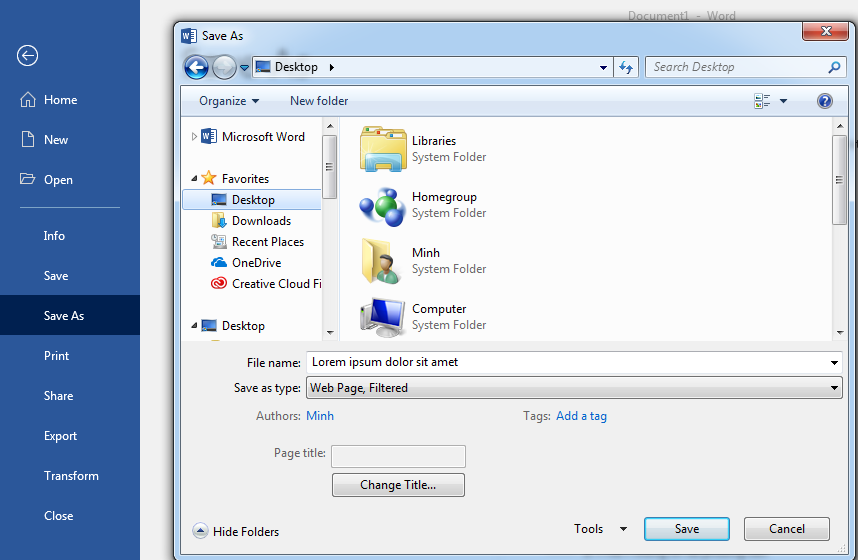Open the Organize dropdown menu
This screenshot has height=560, width=858.
click(229, 101)
